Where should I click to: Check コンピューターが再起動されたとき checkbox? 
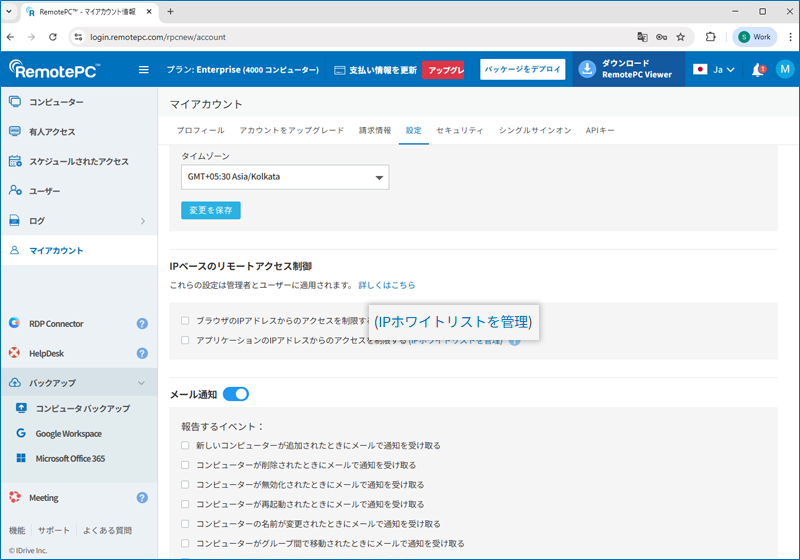185,504
